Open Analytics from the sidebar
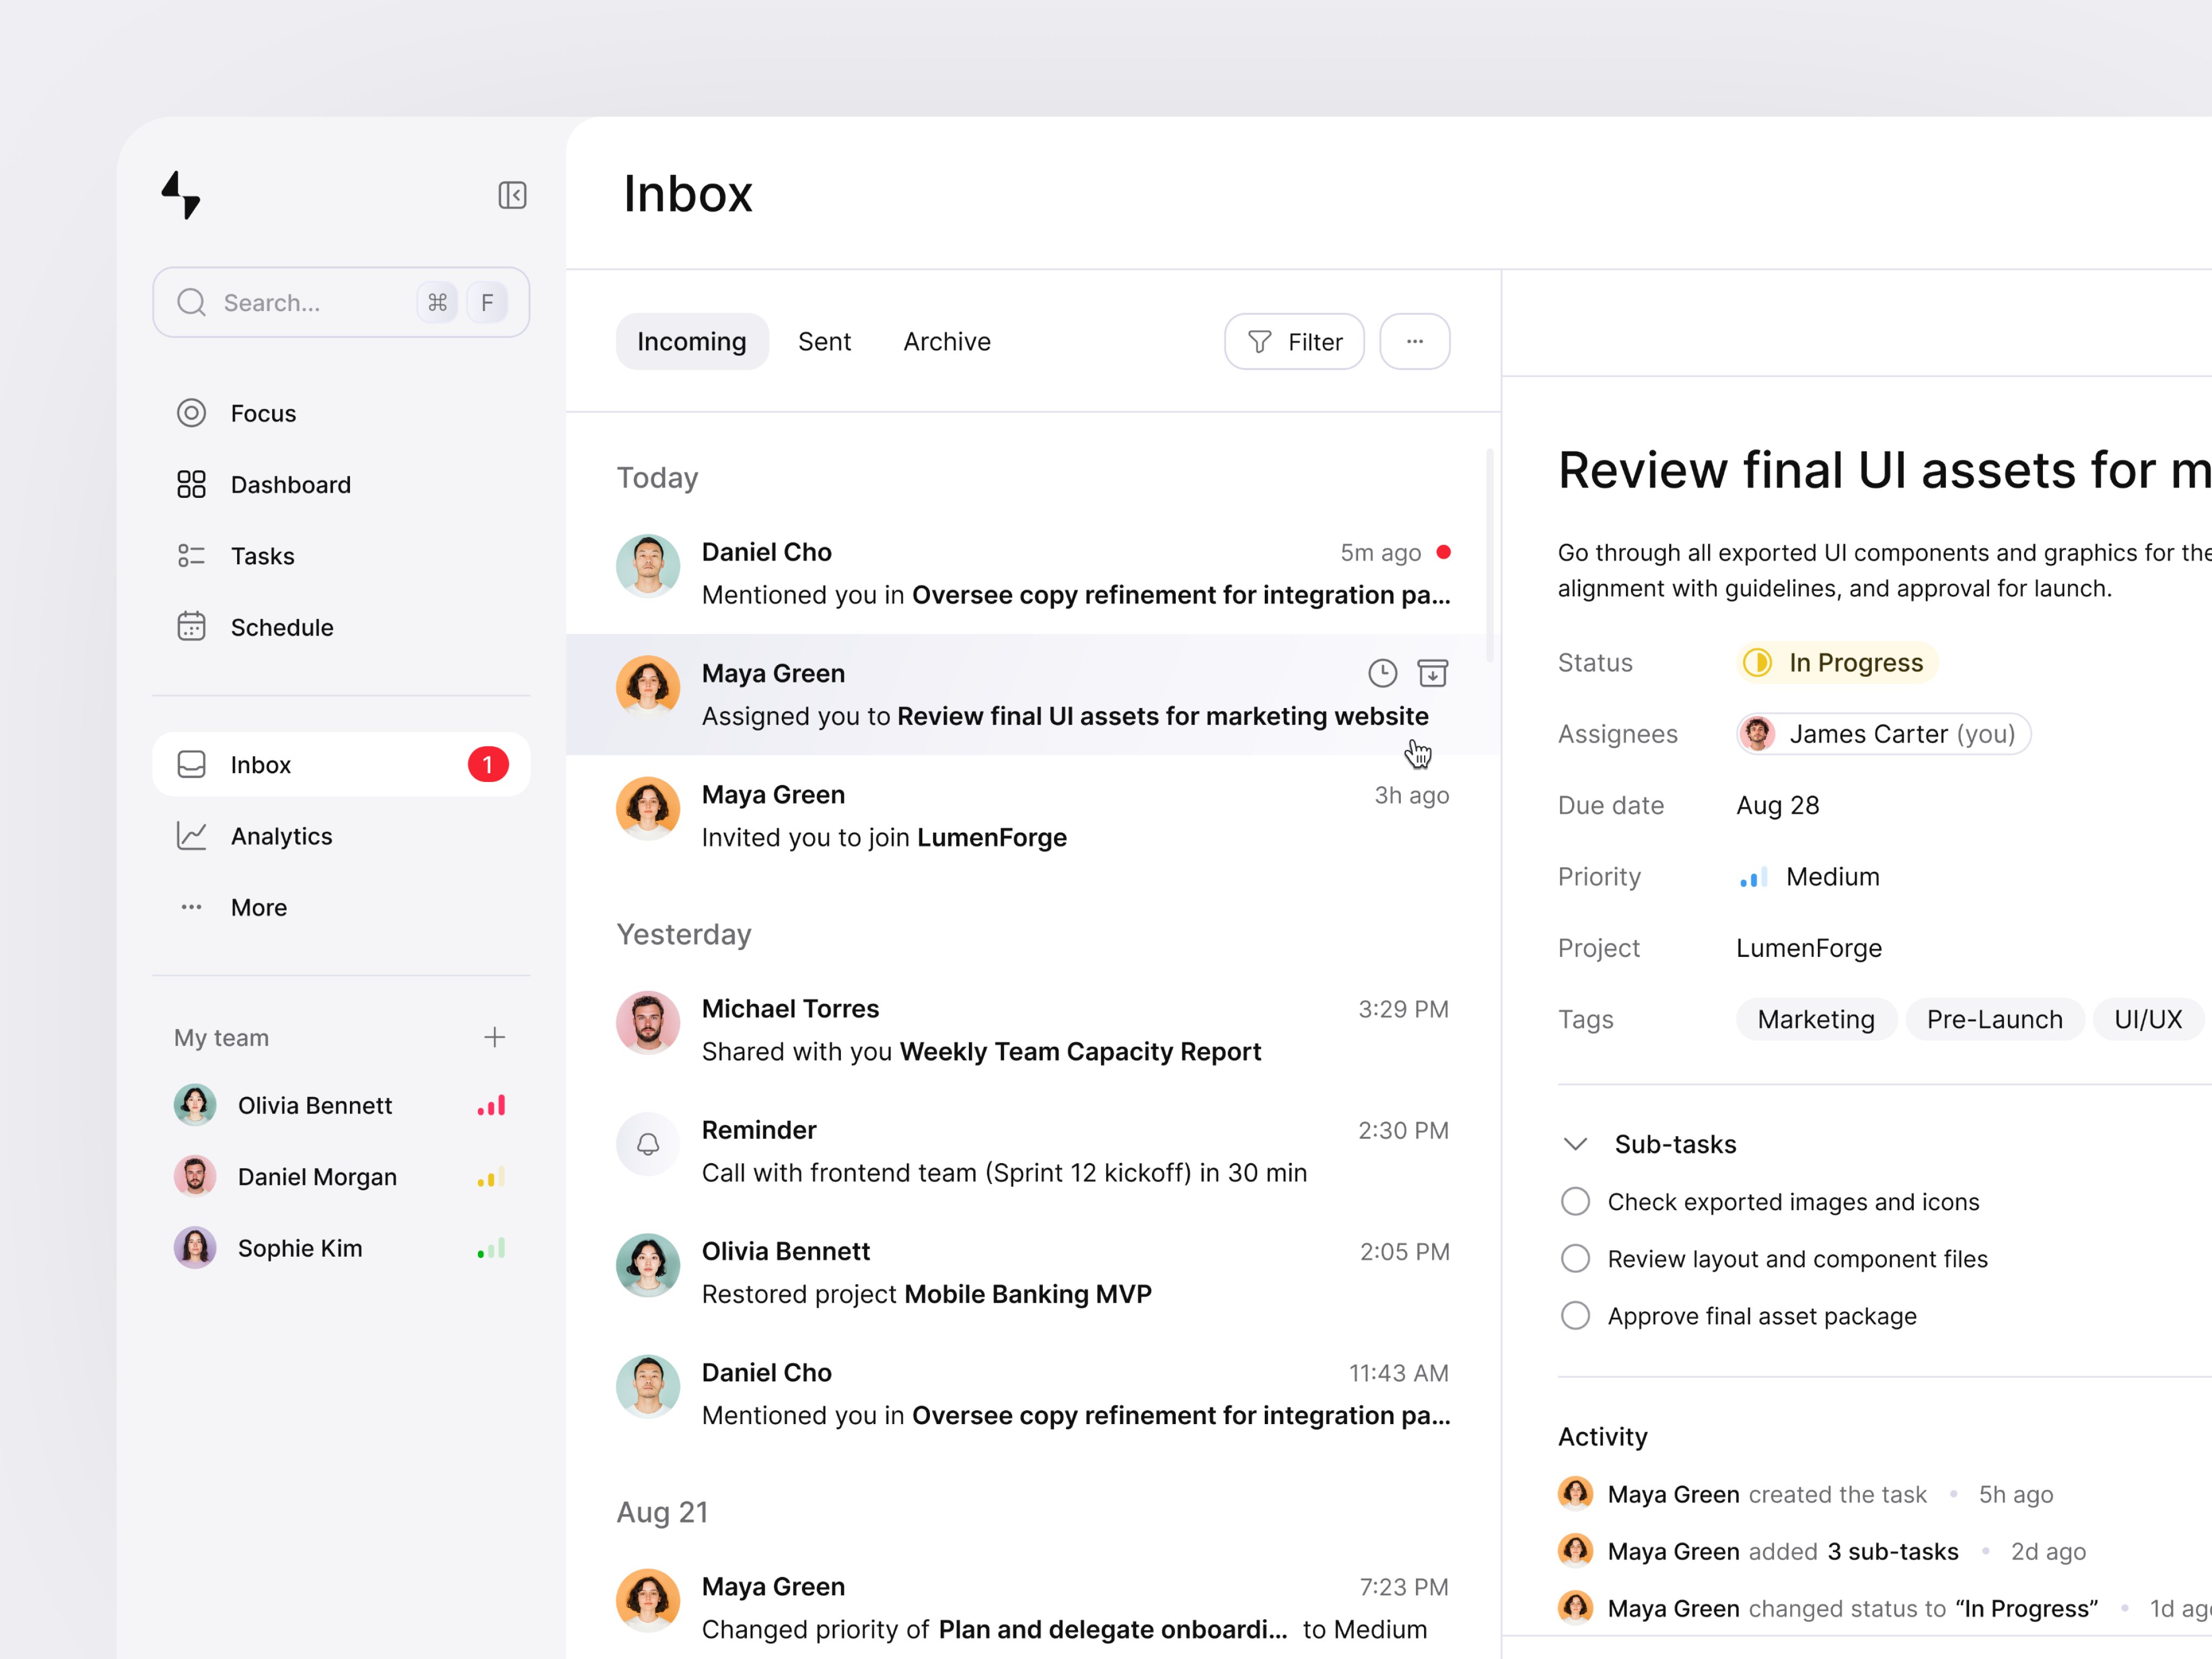Screen dimensions: 2212x1659 coord(281,836)
